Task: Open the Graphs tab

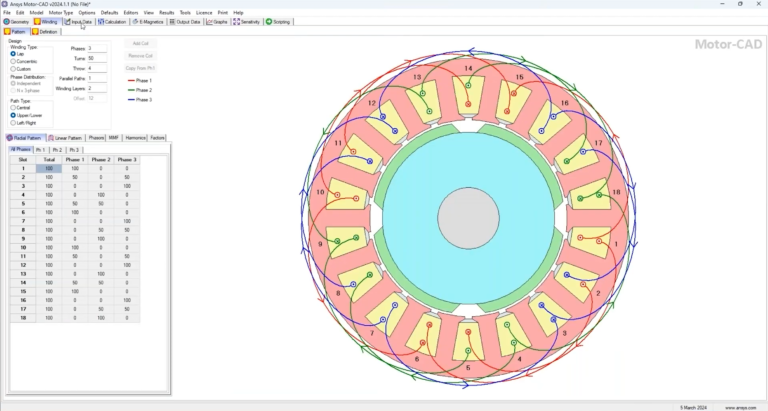Action: (217, 22)
